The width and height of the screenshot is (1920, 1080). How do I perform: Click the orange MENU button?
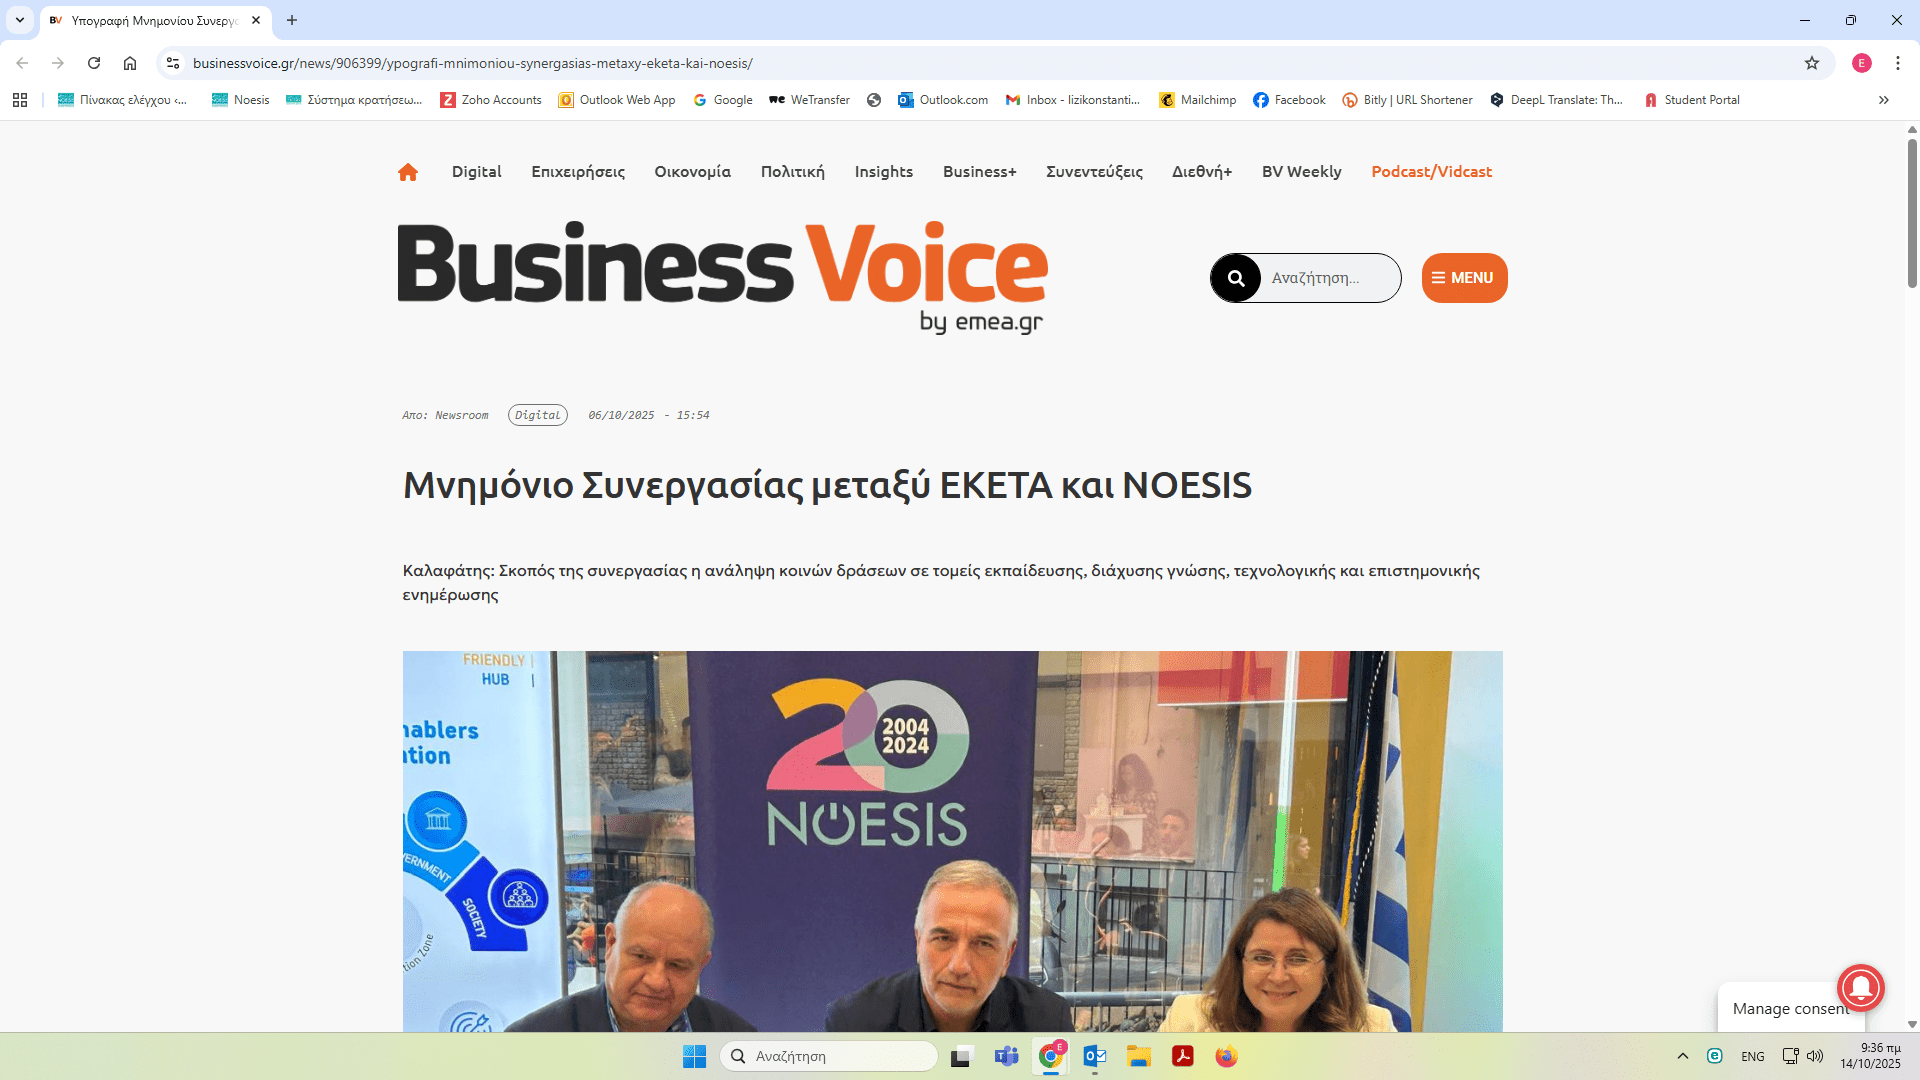[x=1464, y=278]
